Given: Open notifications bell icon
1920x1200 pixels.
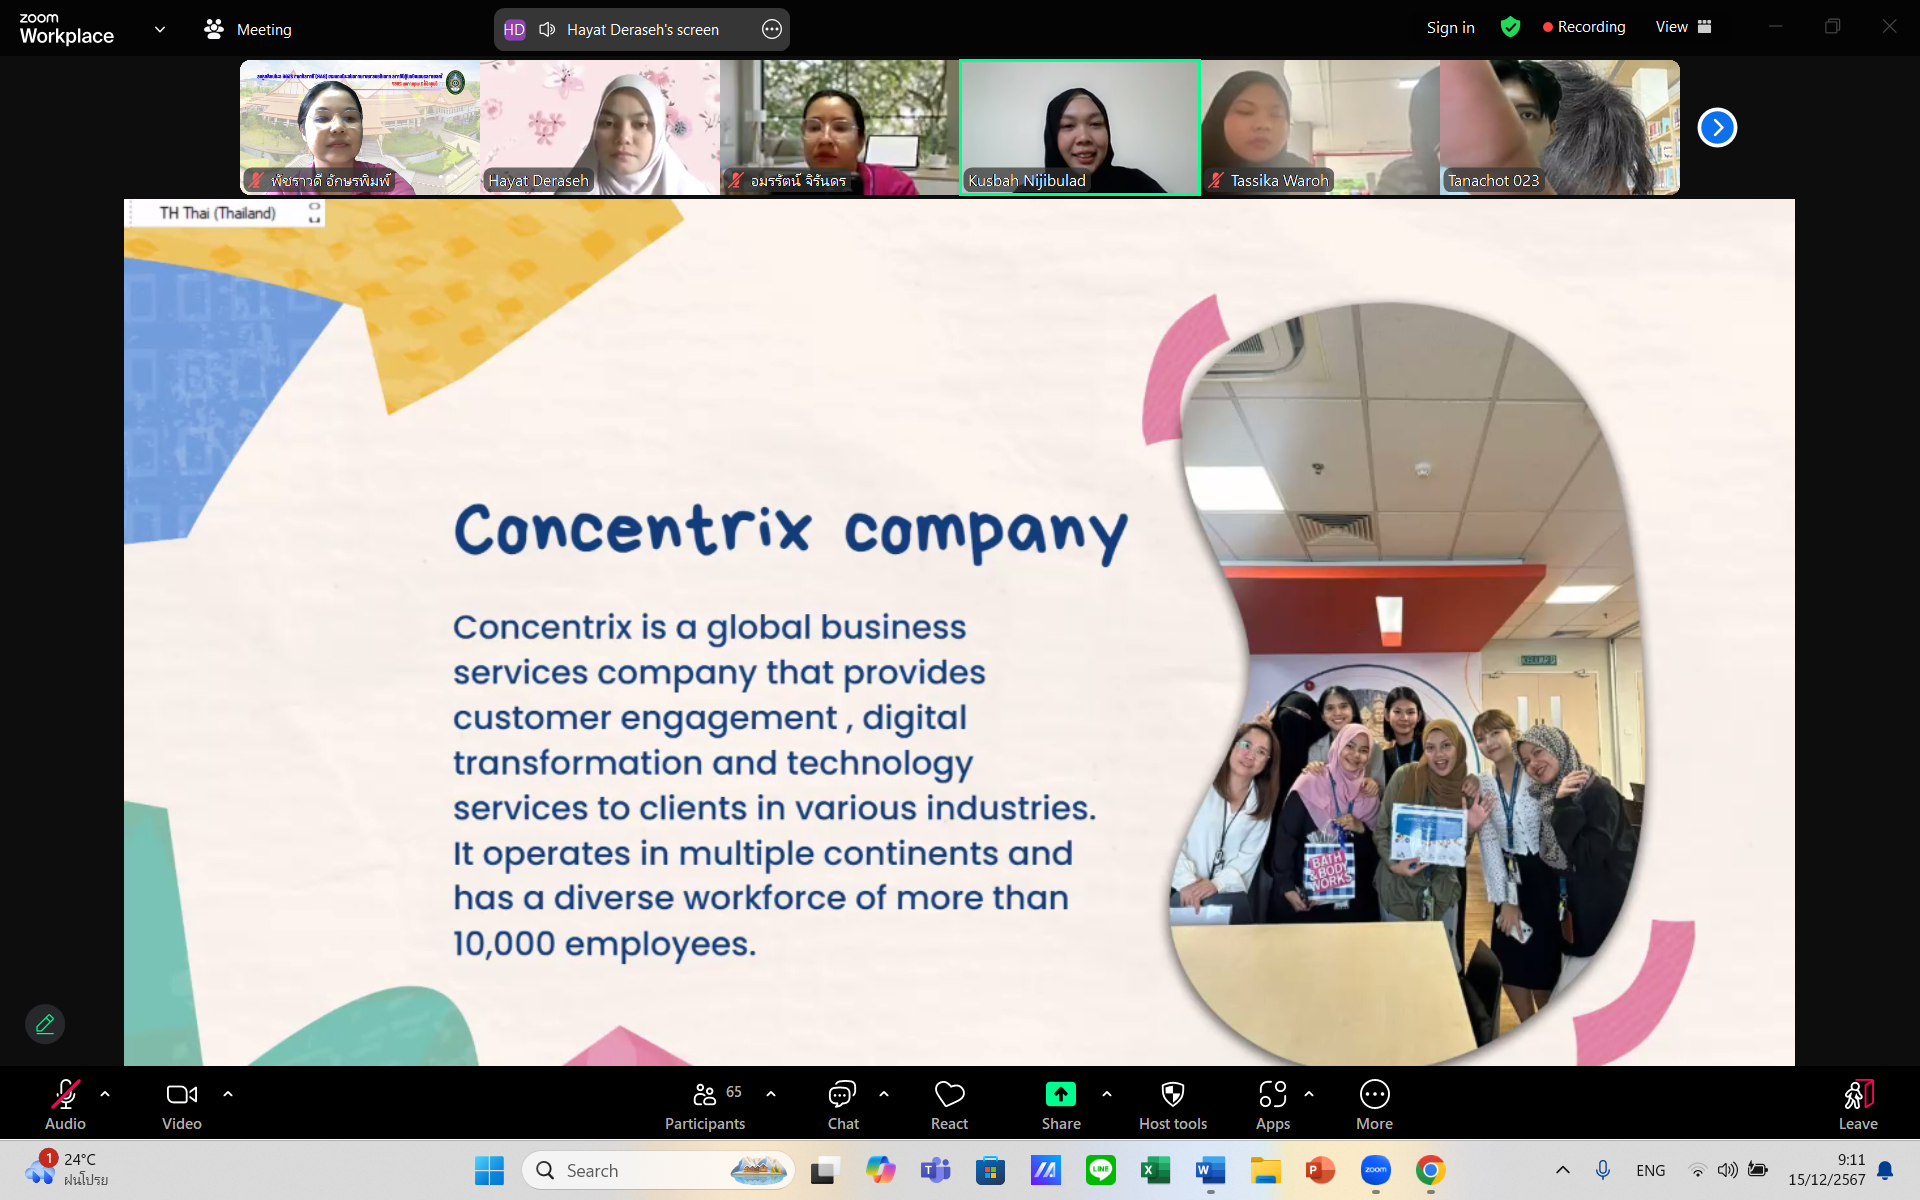Looking at the screenshot, I should [1885, 1170].
